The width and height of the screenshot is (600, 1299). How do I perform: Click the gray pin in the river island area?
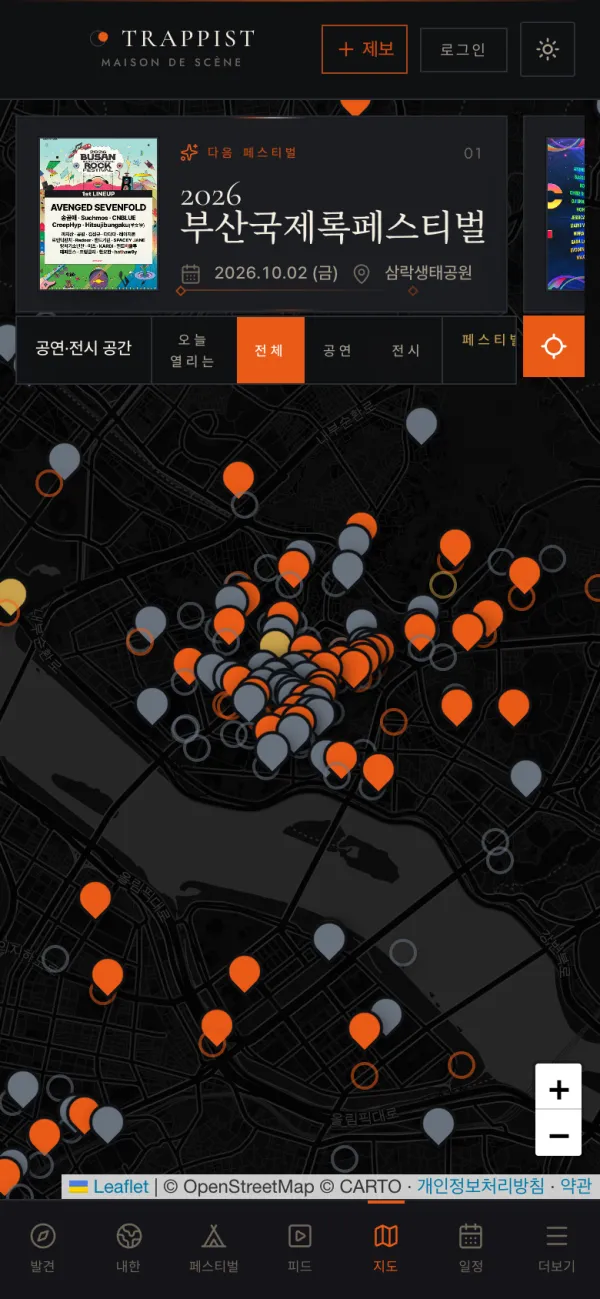point(329,941)
